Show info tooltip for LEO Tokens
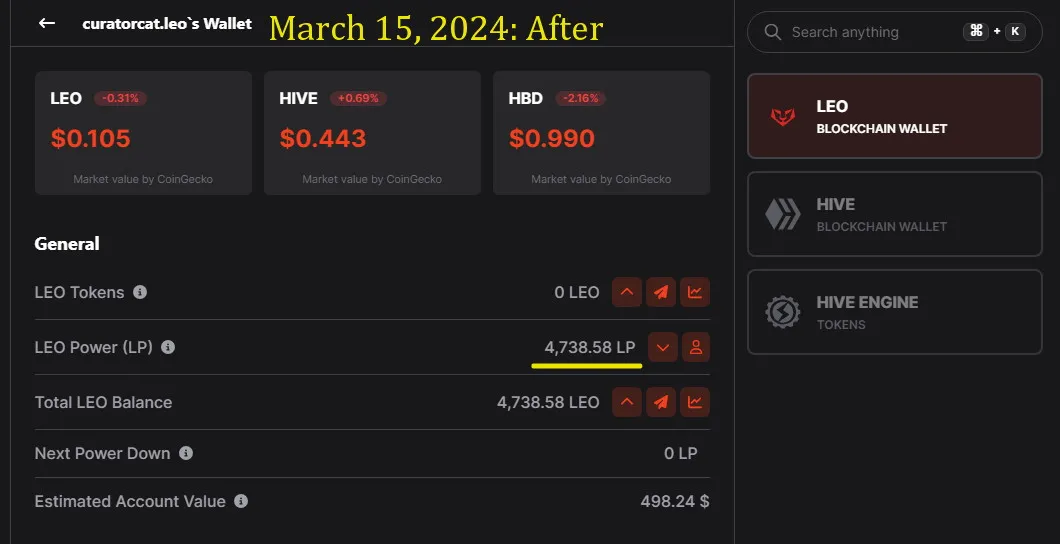 pos(140,292)
